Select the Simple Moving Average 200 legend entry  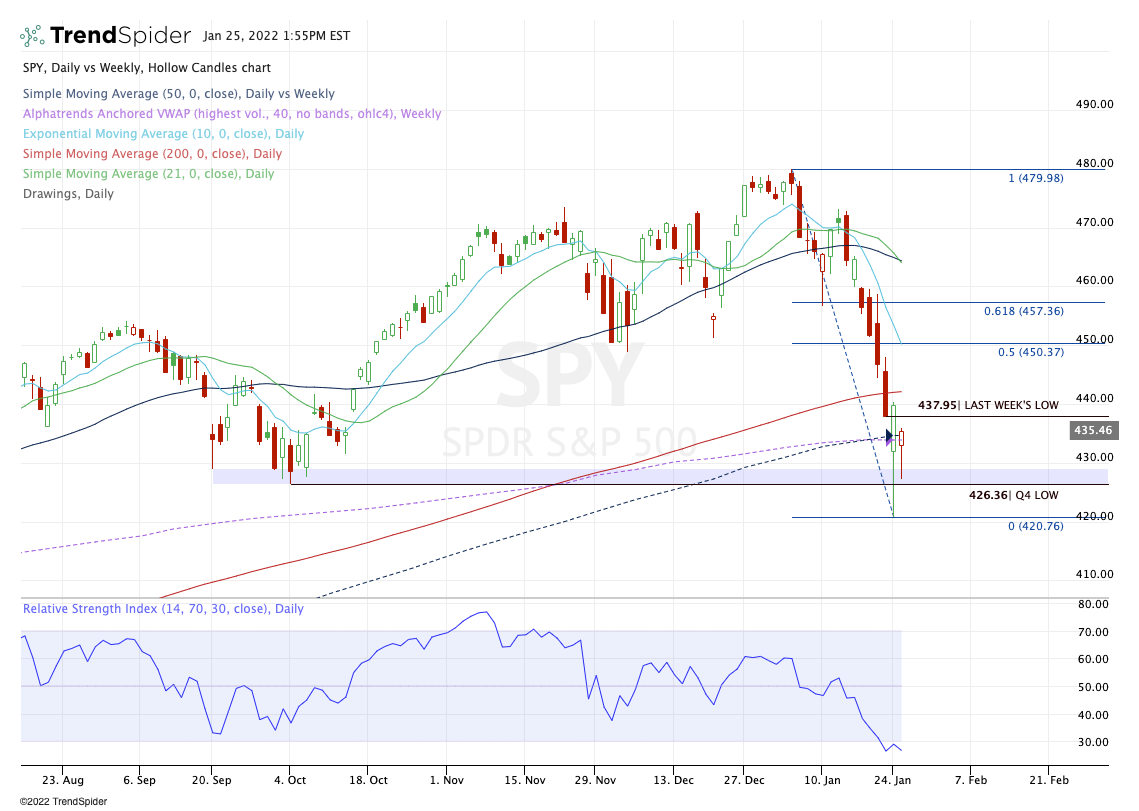pyautogui.click(x=153, y=153)
